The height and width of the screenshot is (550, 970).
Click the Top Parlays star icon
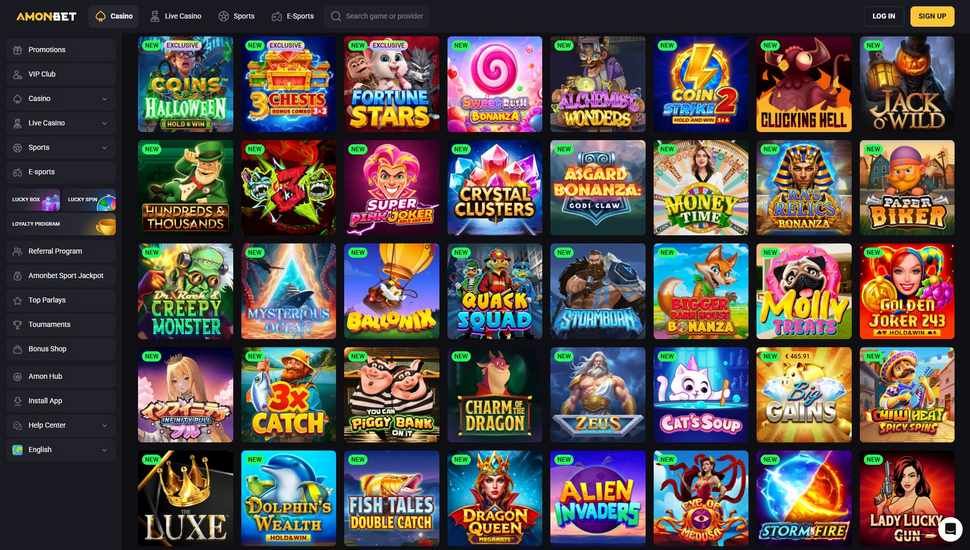[17, 300]
